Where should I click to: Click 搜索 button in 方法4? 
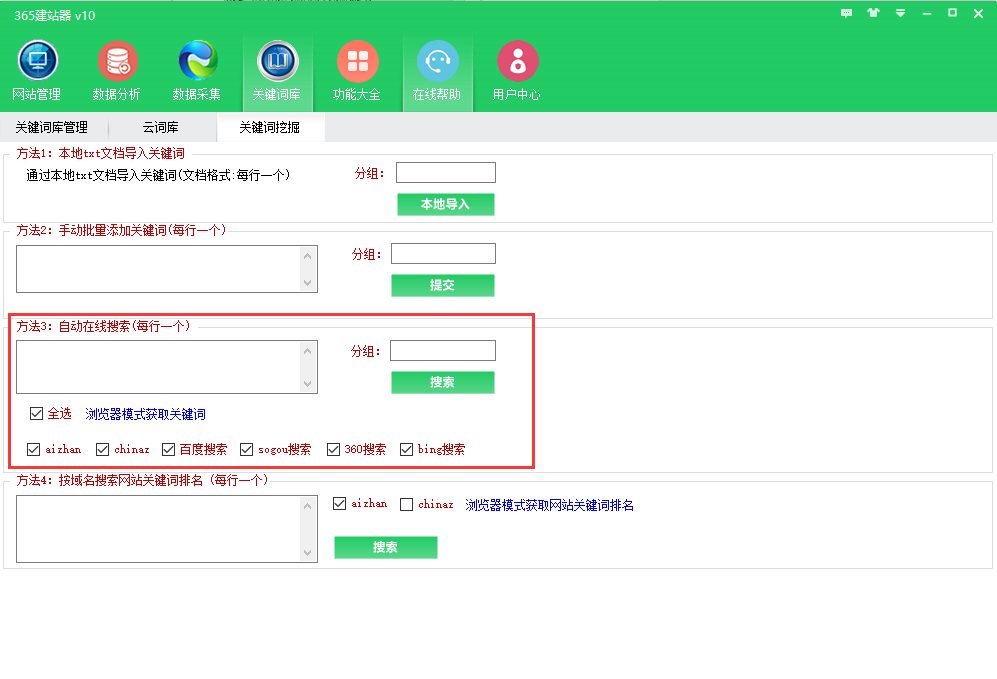coord(386,547)
